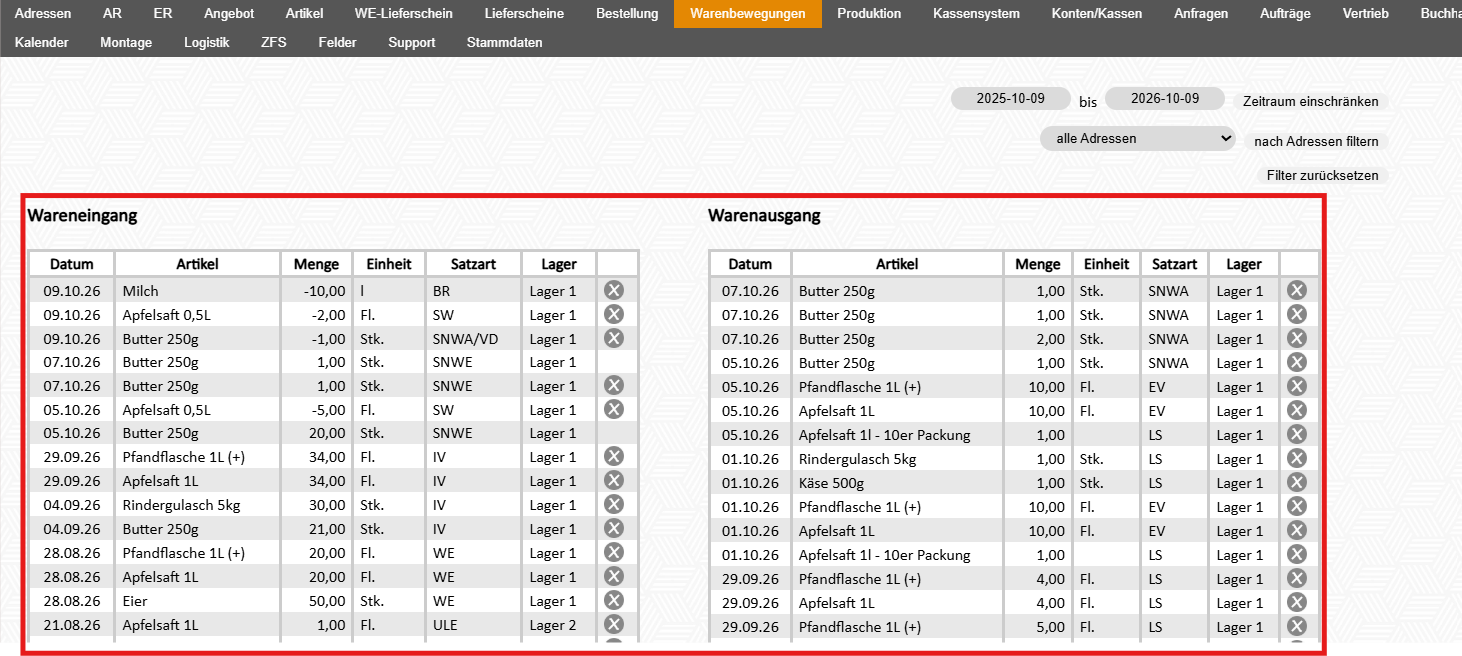Remove the 28.08.26 Apfelsaft 1L Wareneingang row
The width and height of the screenshot is (1462, 656).
(x=614, y=577)
